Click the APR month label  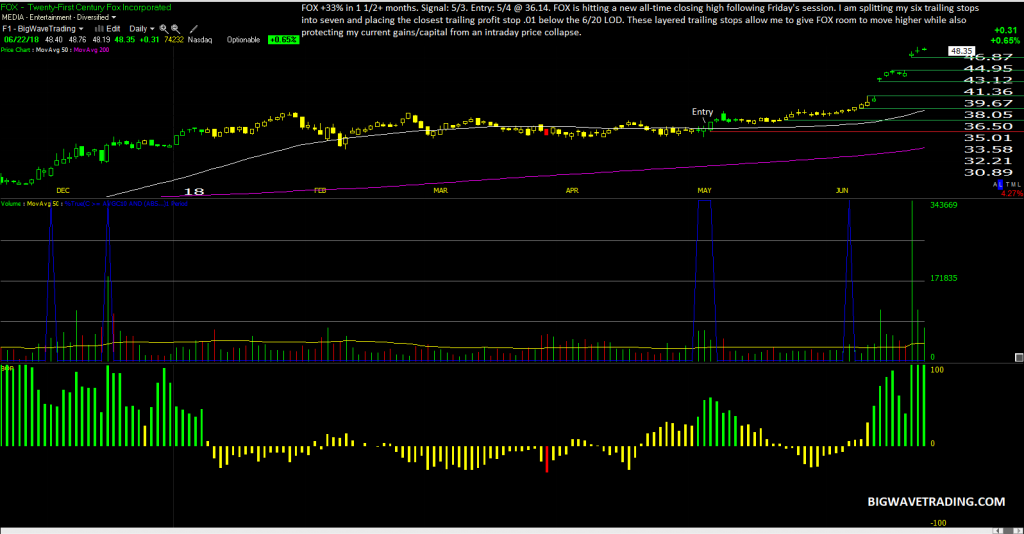click(x=572, y=191)
